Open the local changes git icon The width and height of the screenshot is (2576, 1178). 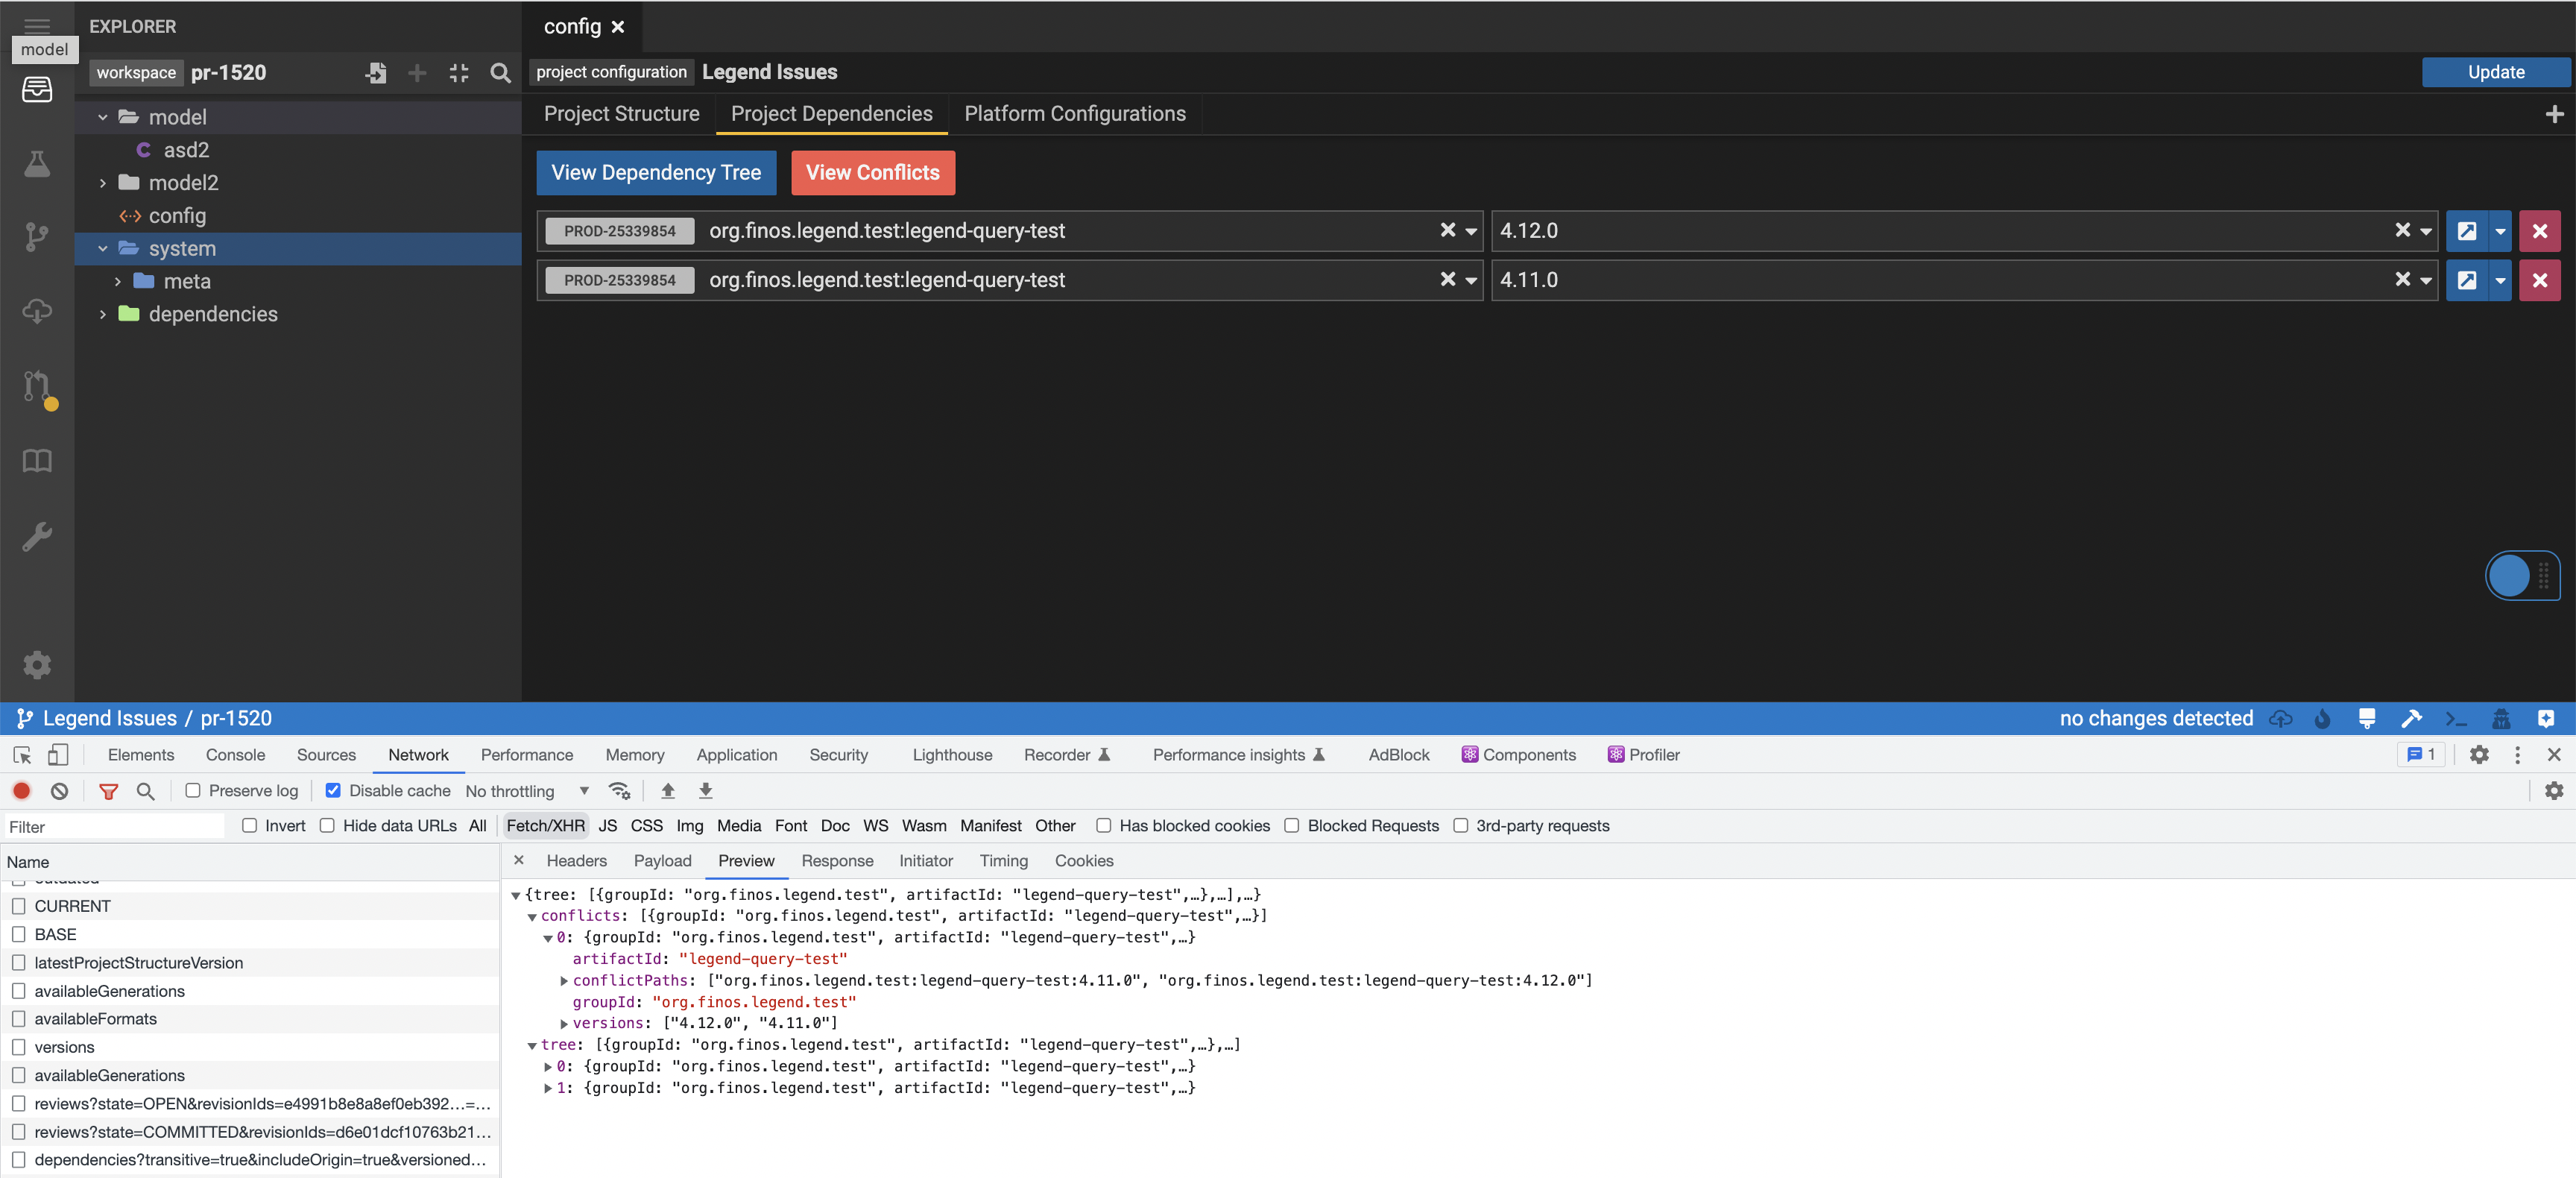[x=37, y=236]
